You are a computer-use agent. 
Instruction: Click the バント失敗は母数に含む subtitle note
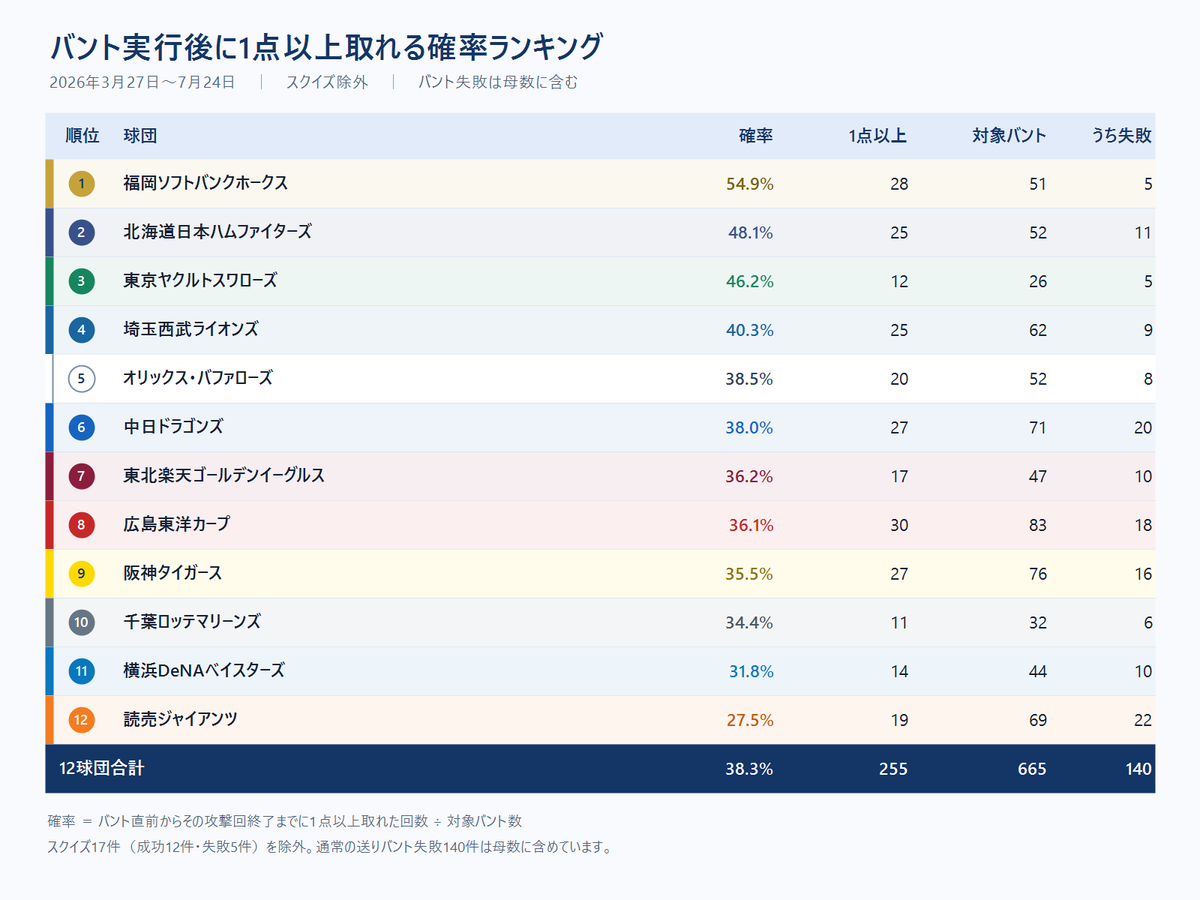[x=498, y=83]
